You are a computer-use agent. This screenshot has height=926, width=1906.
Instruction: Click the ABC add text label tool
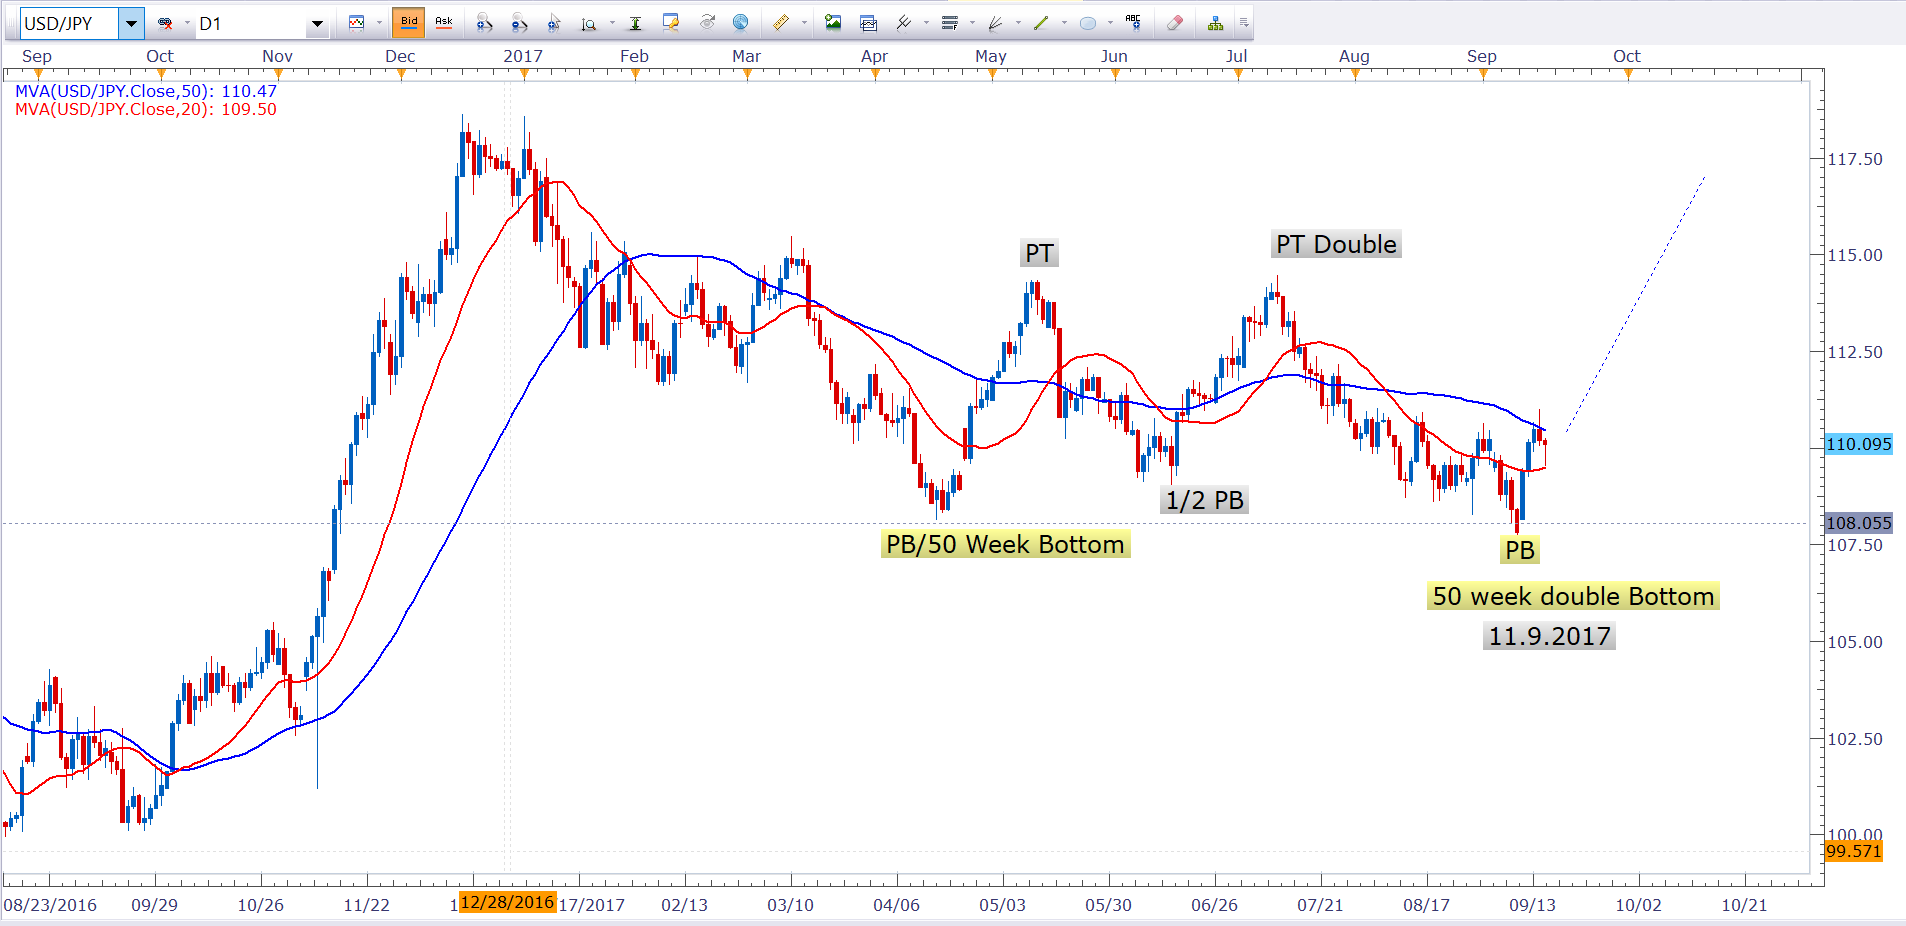1133,22
